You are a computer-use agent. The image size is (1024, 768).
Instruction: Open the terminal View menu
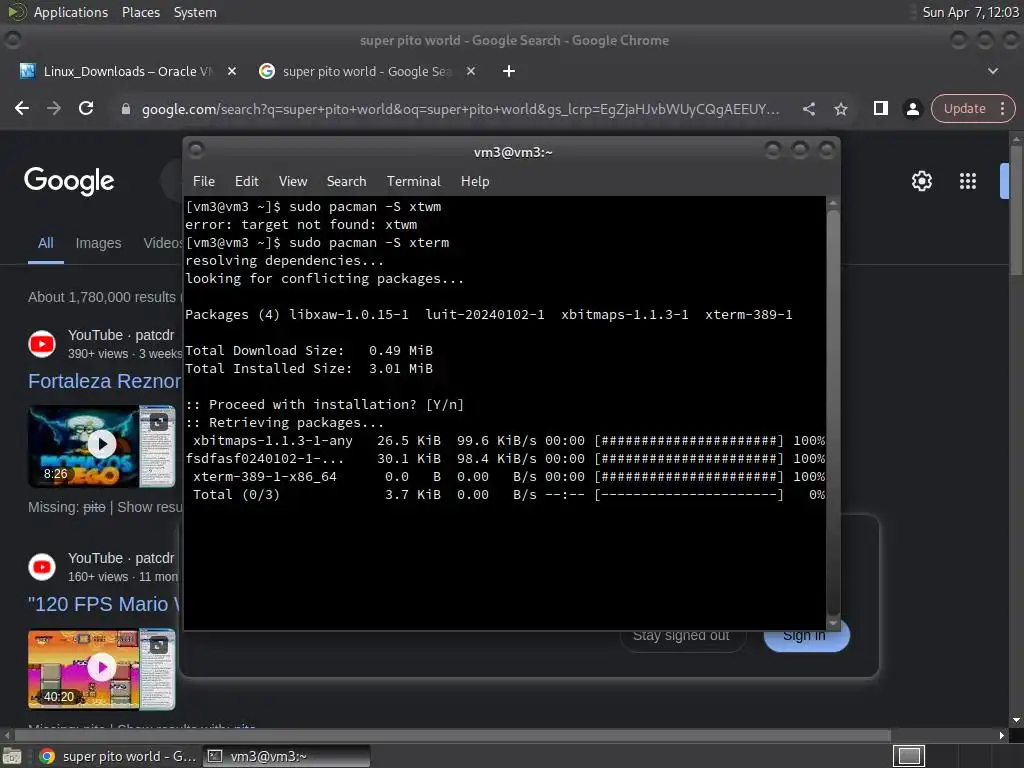[x=293, y=182]
